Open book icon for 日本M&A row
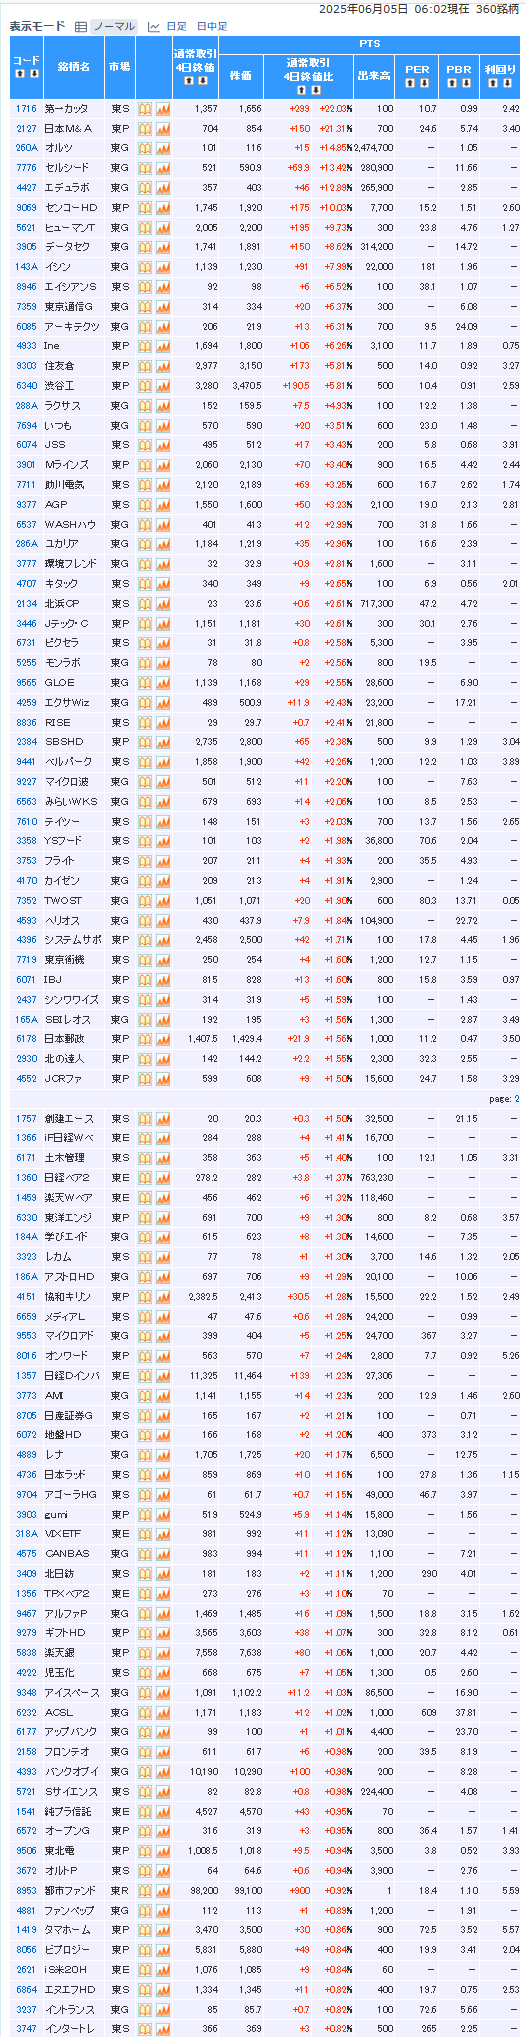526x2037 pixels. pyautogui.click(x=144, y=129)
